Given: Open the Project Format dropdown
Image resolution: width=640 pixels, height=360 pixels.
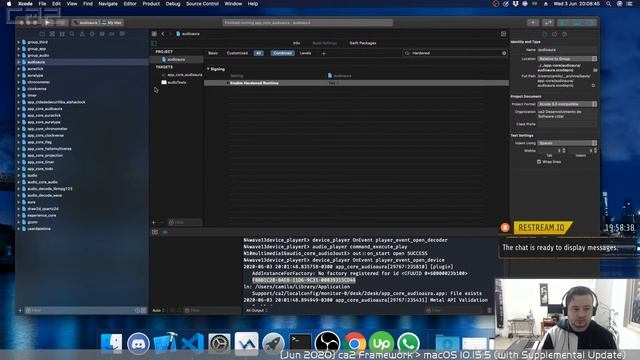Looking at the screenshot, I should 567,104.
